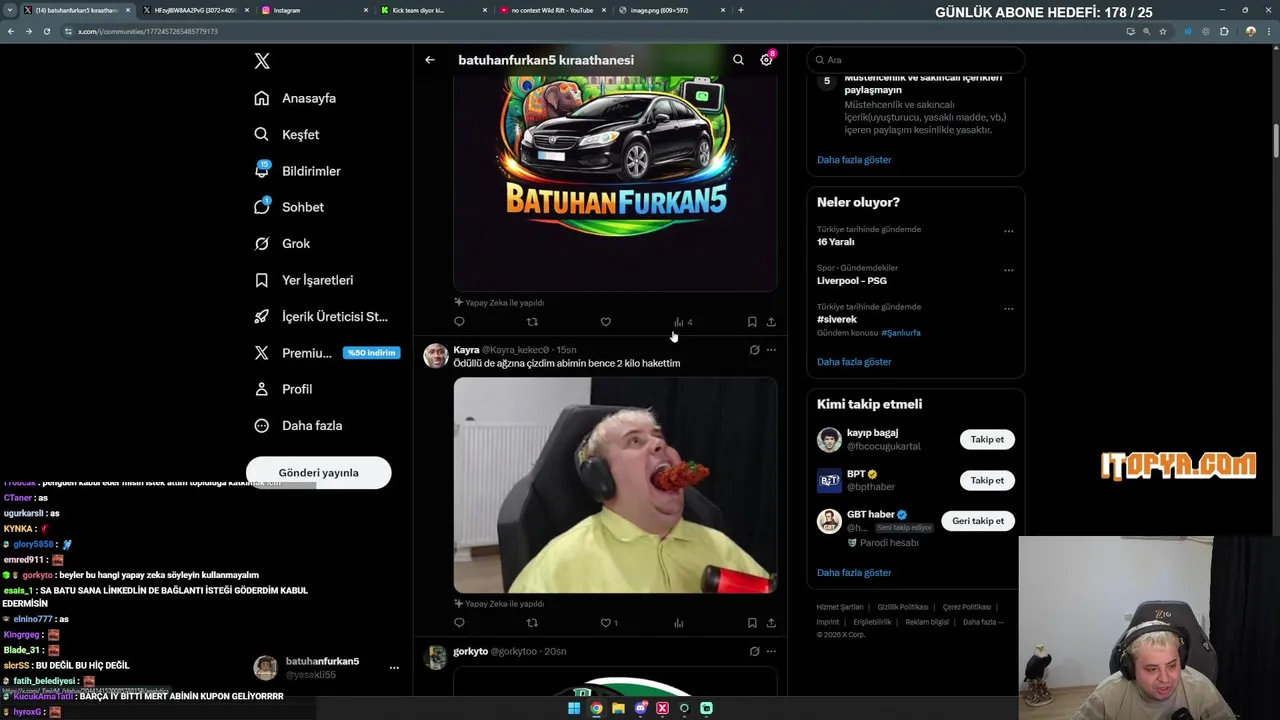Image resolution: width=1280 pixels, height=720 pixels.
Task: Click Geri takip et for GBT haber
Action: coord(978,521)
